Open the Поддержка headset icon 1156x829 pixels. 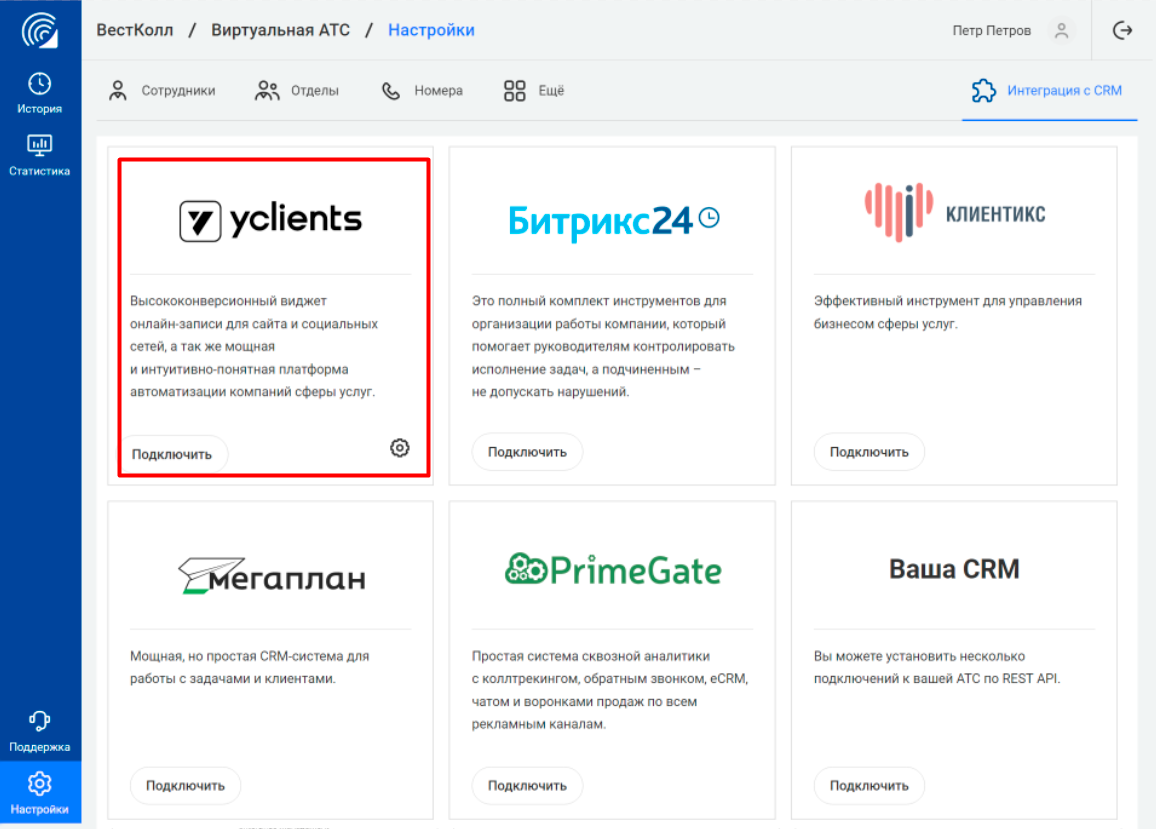coord(40,721)
